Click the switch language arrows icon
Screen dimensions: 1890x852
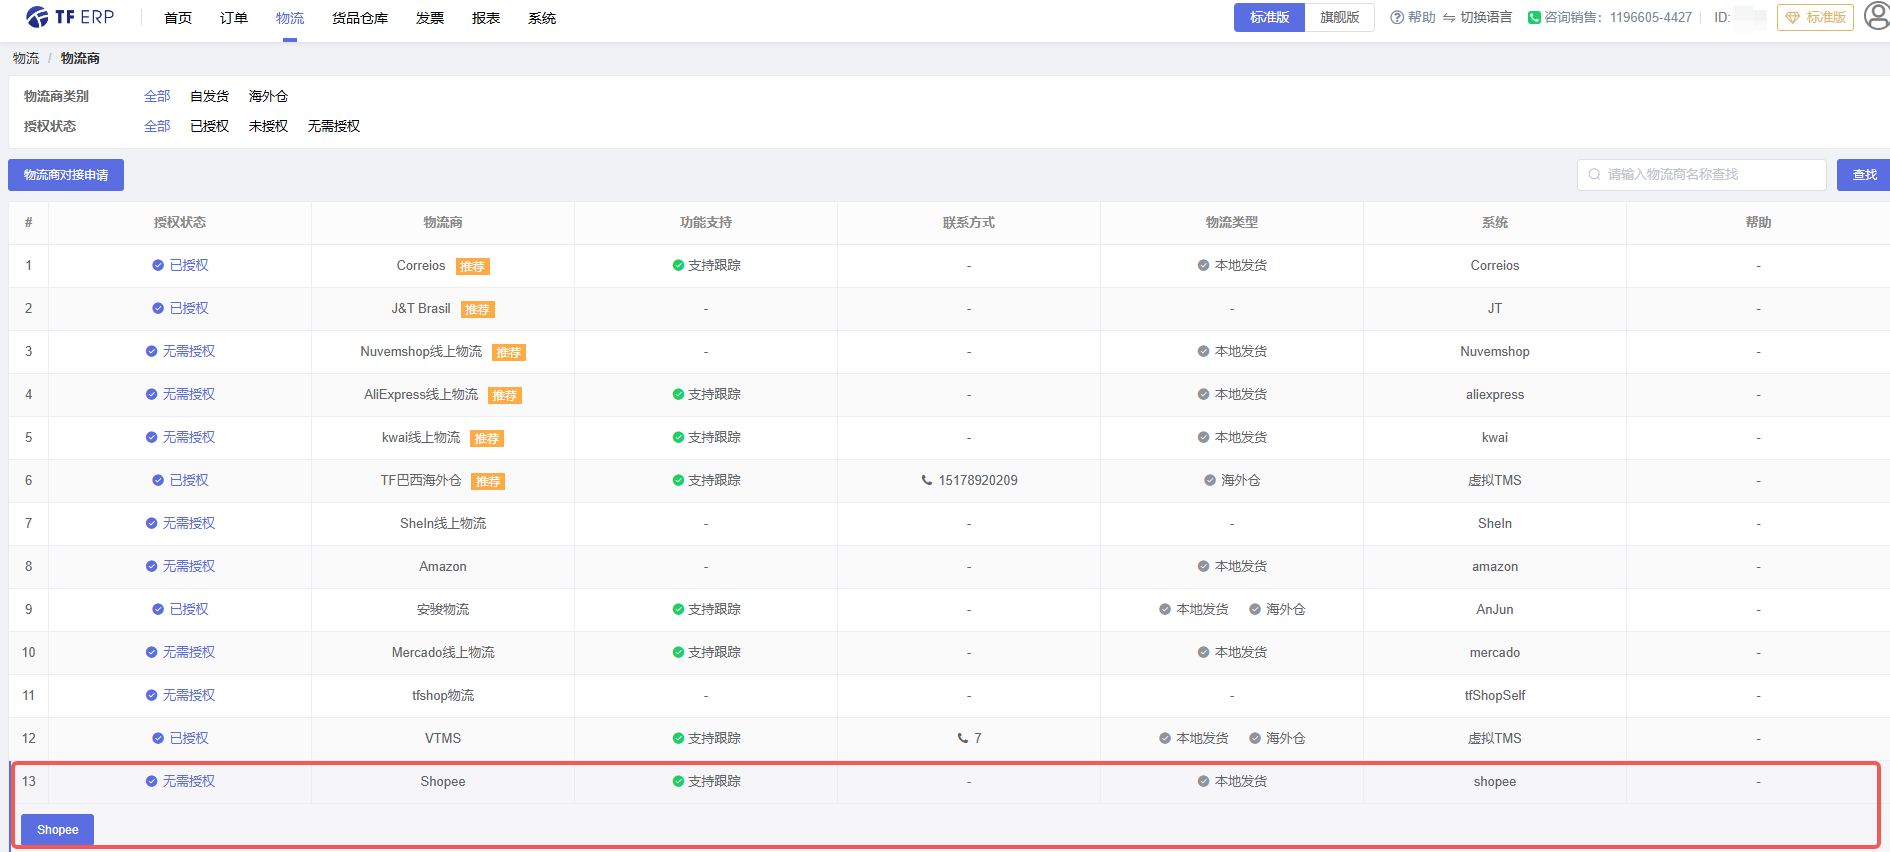tap(1449, 18)
